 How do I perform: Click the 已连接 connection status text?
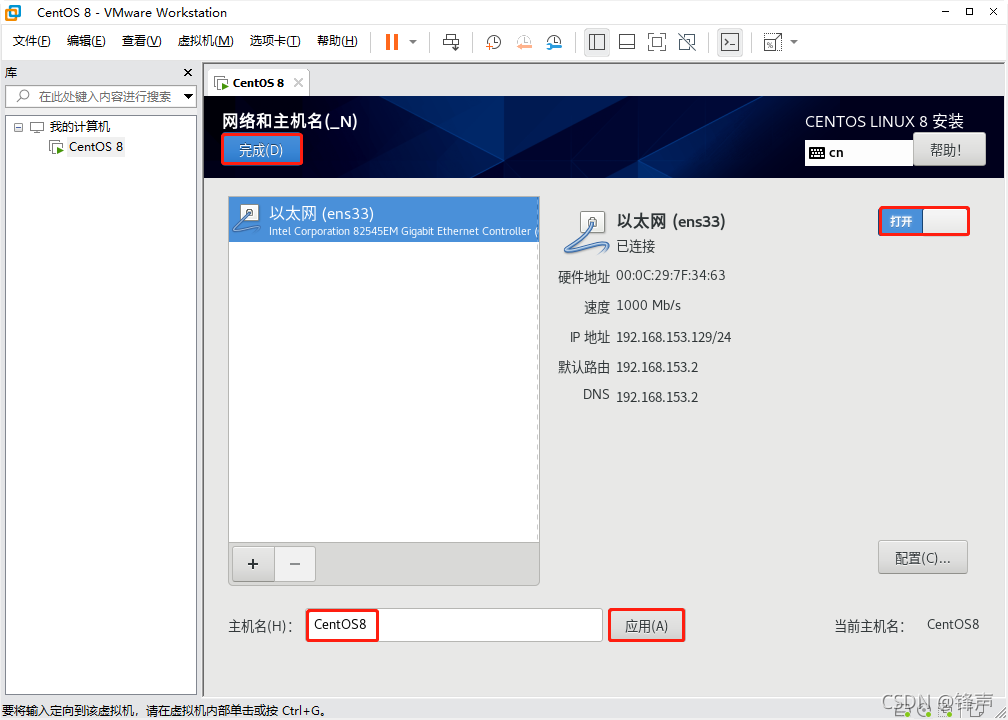click(636, 246)
